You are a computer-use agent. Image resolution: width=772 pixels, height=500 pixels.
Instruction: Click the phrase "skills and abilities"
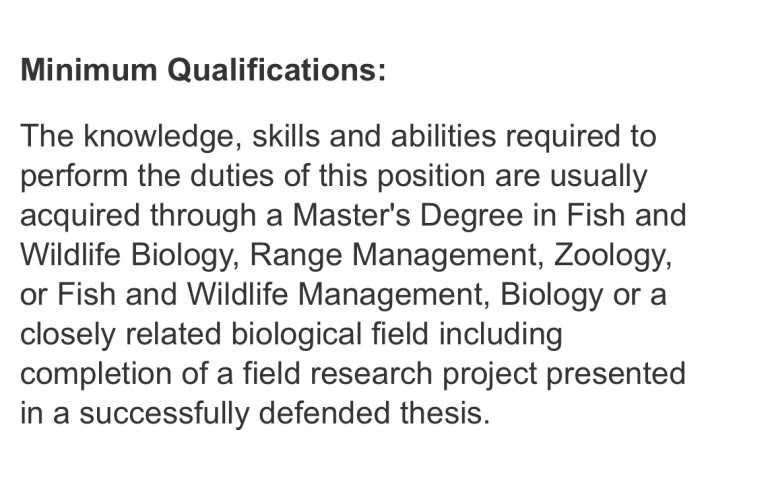tap(374, 136)
